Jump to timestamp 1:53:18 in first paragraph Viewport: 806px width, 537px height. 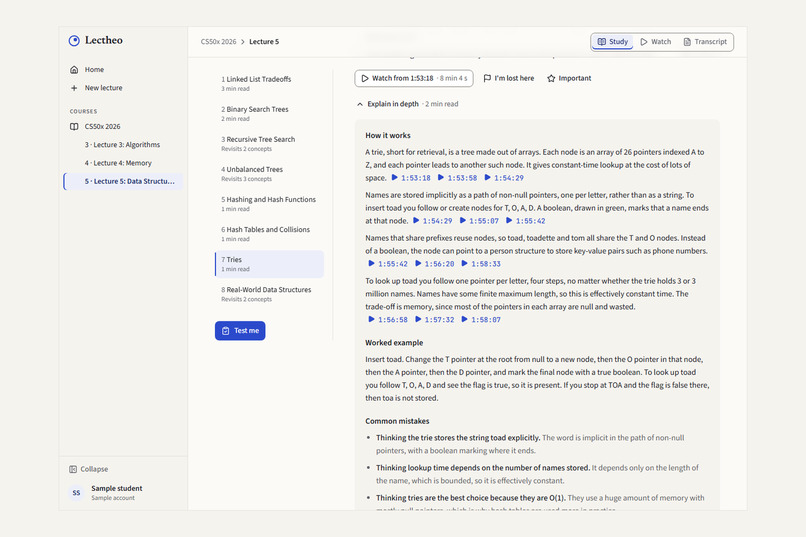coord(411,178)
